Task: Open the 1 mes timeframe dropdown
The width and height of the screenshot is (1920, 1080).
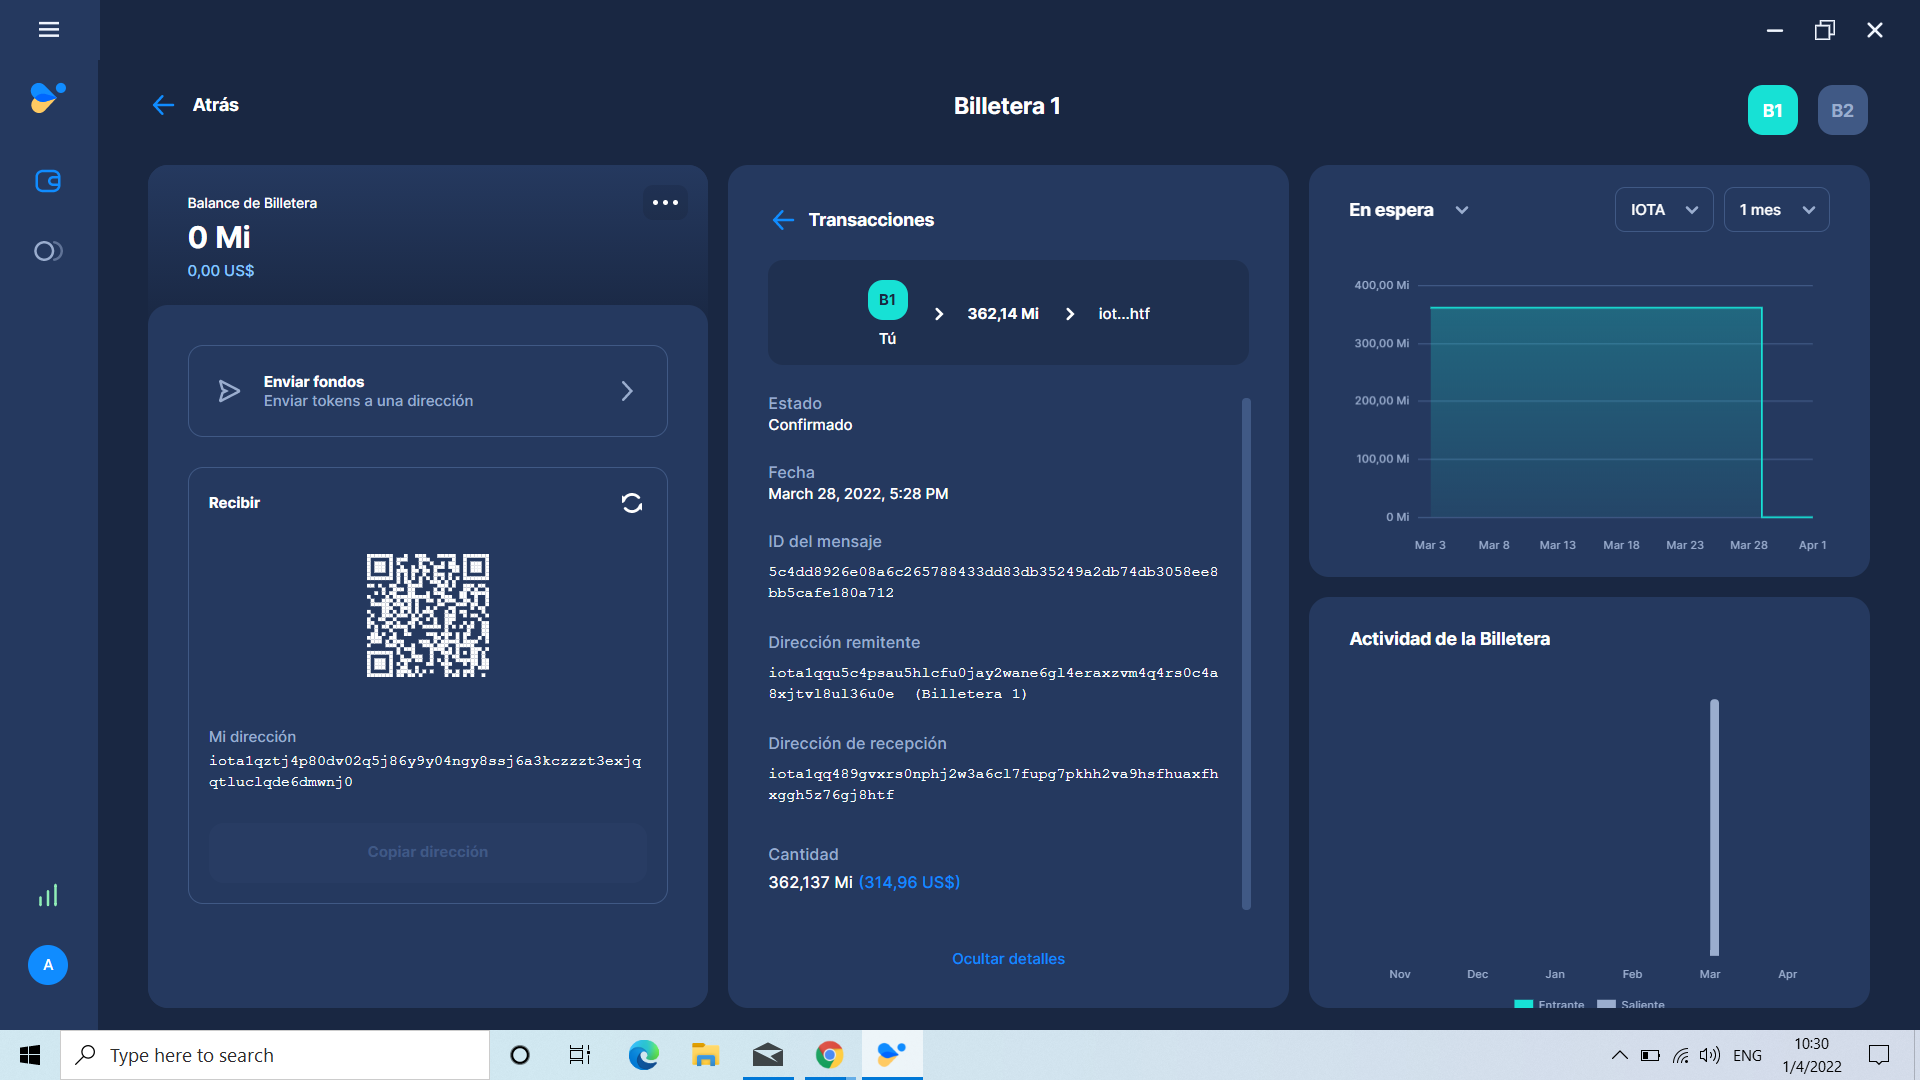Action: (x=1776, y=210)
